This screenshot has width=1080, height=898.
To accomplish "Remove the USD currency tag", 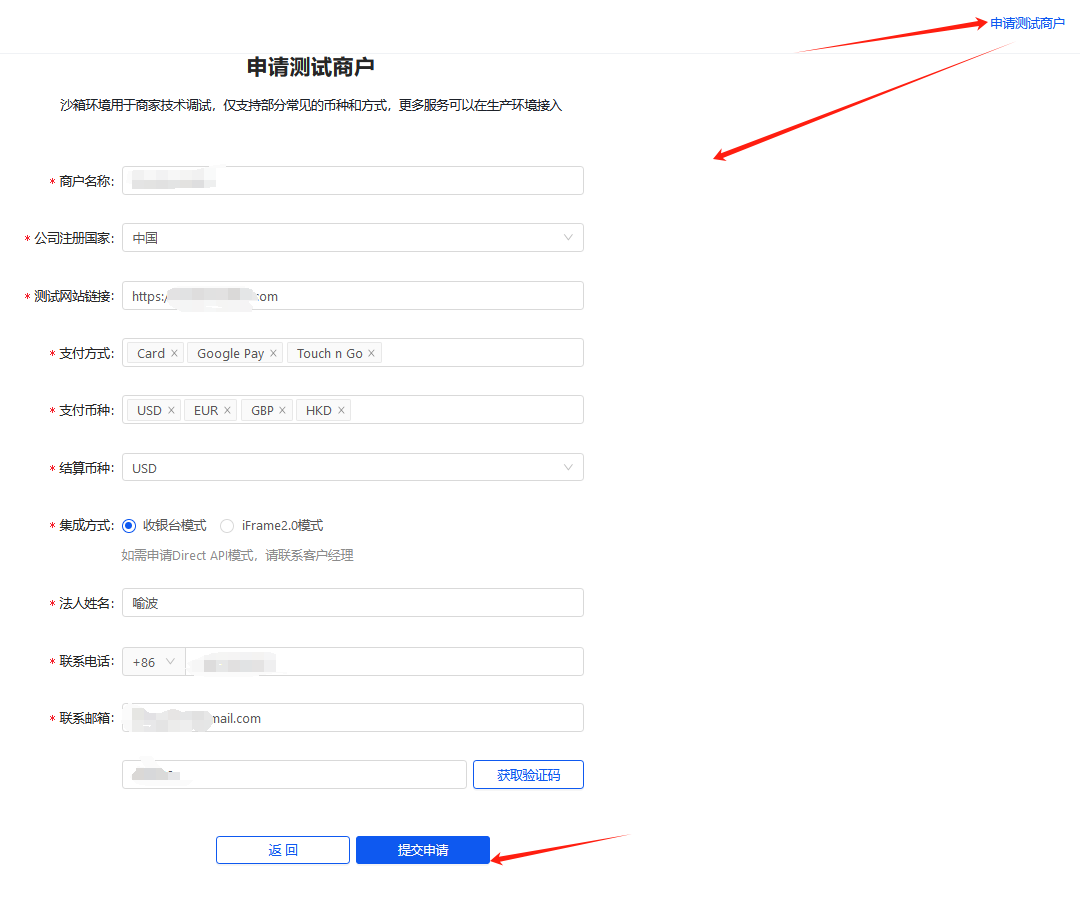I will tap(171, 411).
